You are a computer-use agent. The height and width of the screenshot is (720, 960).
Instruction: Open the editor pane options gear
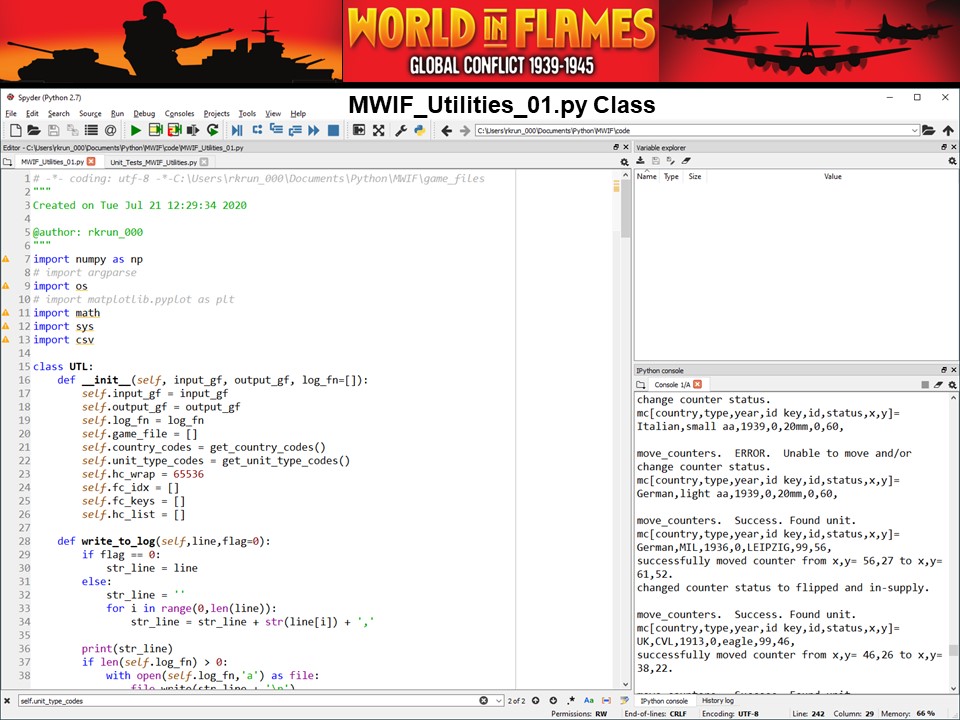[x=624, y=162]
